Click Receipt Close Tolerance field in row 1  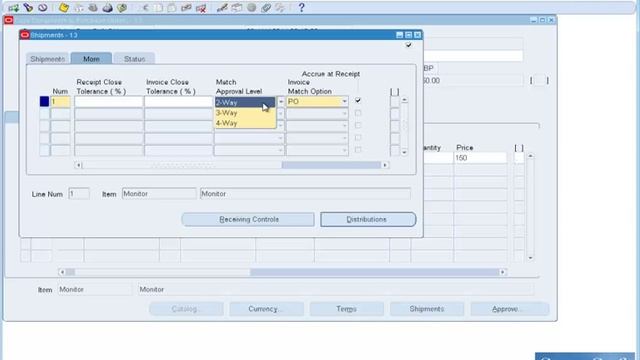pyautogui.click(x=109, y=102)
